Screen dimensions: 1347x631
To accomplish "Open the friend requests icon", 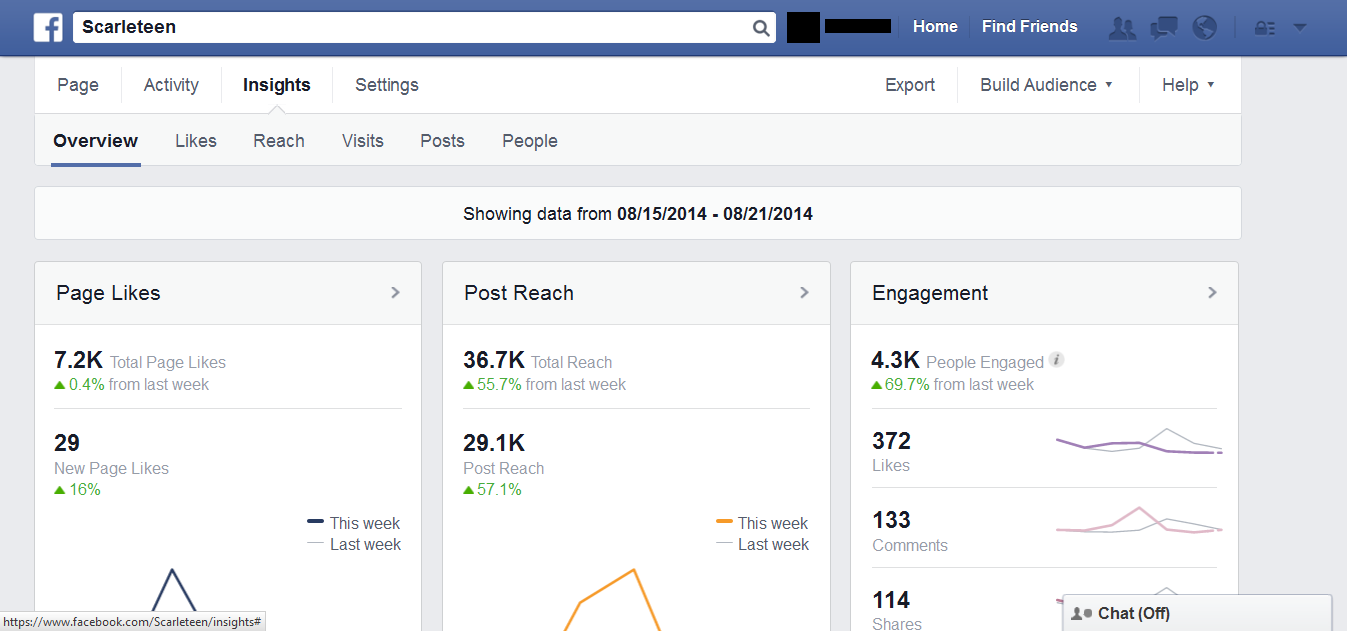I will click(x=1122, y=28).
